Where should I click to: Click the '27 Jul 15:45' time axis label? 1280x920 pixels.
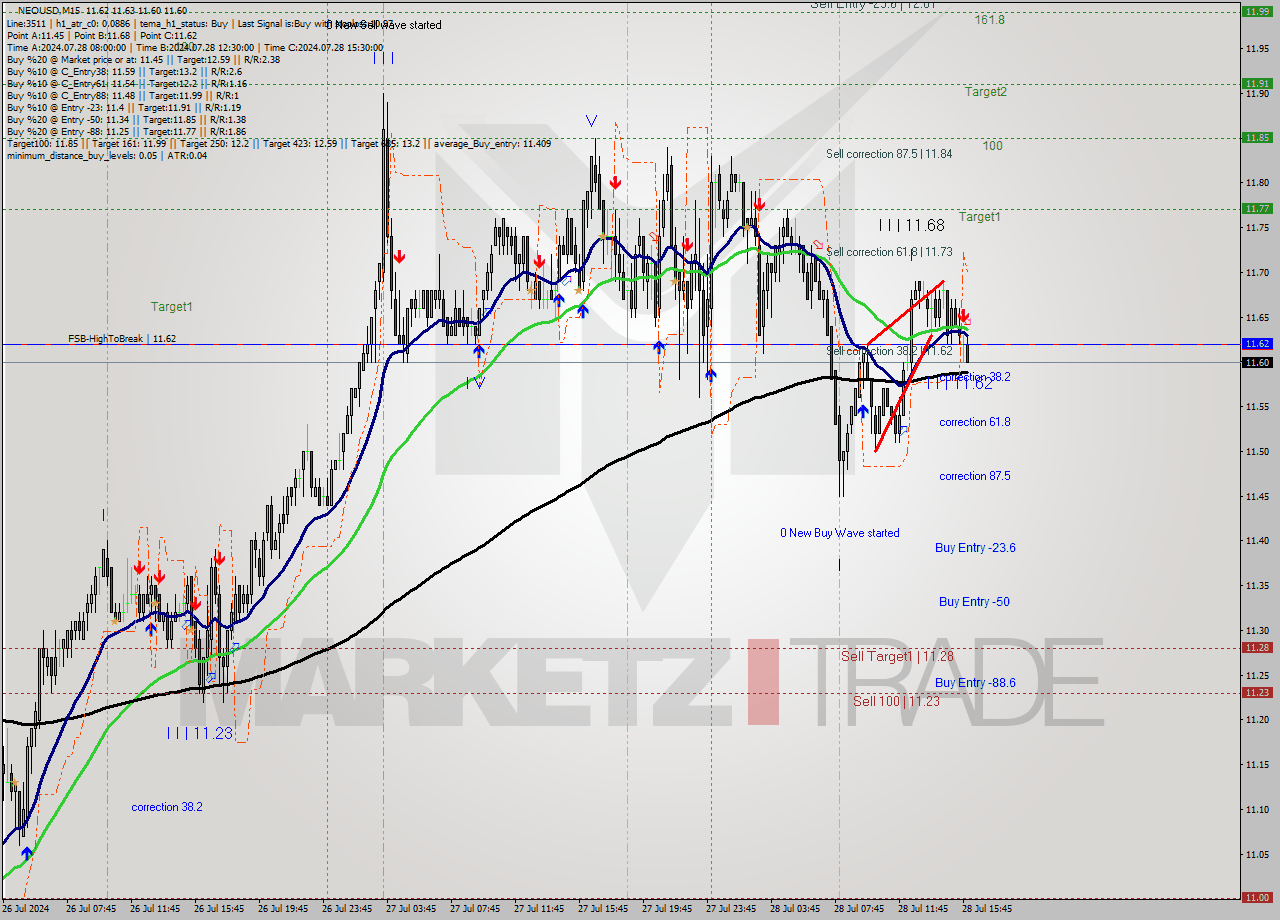(x=604, y=909)
